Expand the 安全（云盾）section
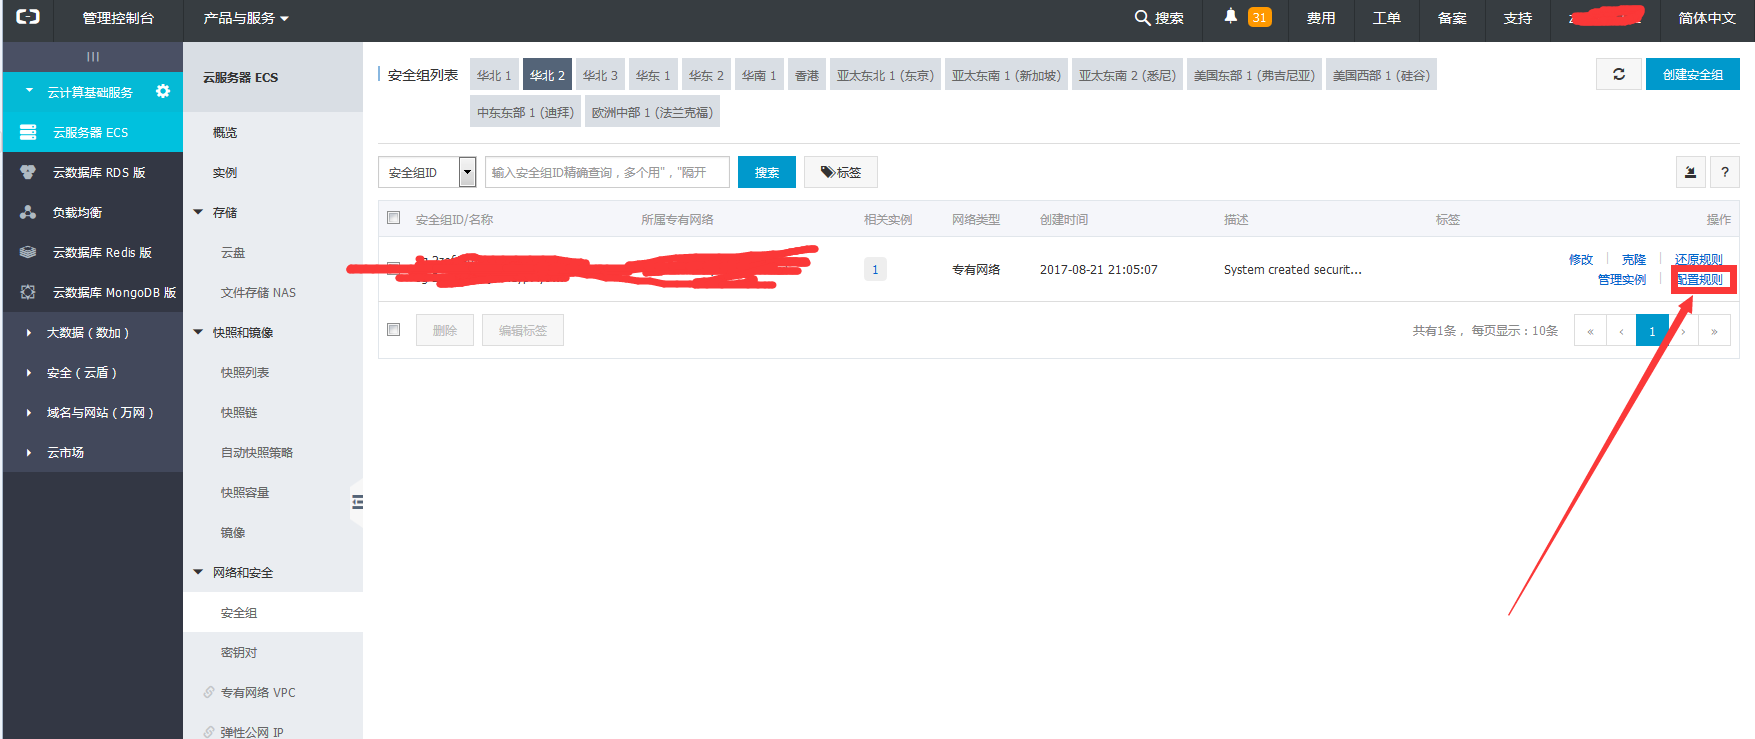This screenshot has width=1755, height=739. coord(29,372)
